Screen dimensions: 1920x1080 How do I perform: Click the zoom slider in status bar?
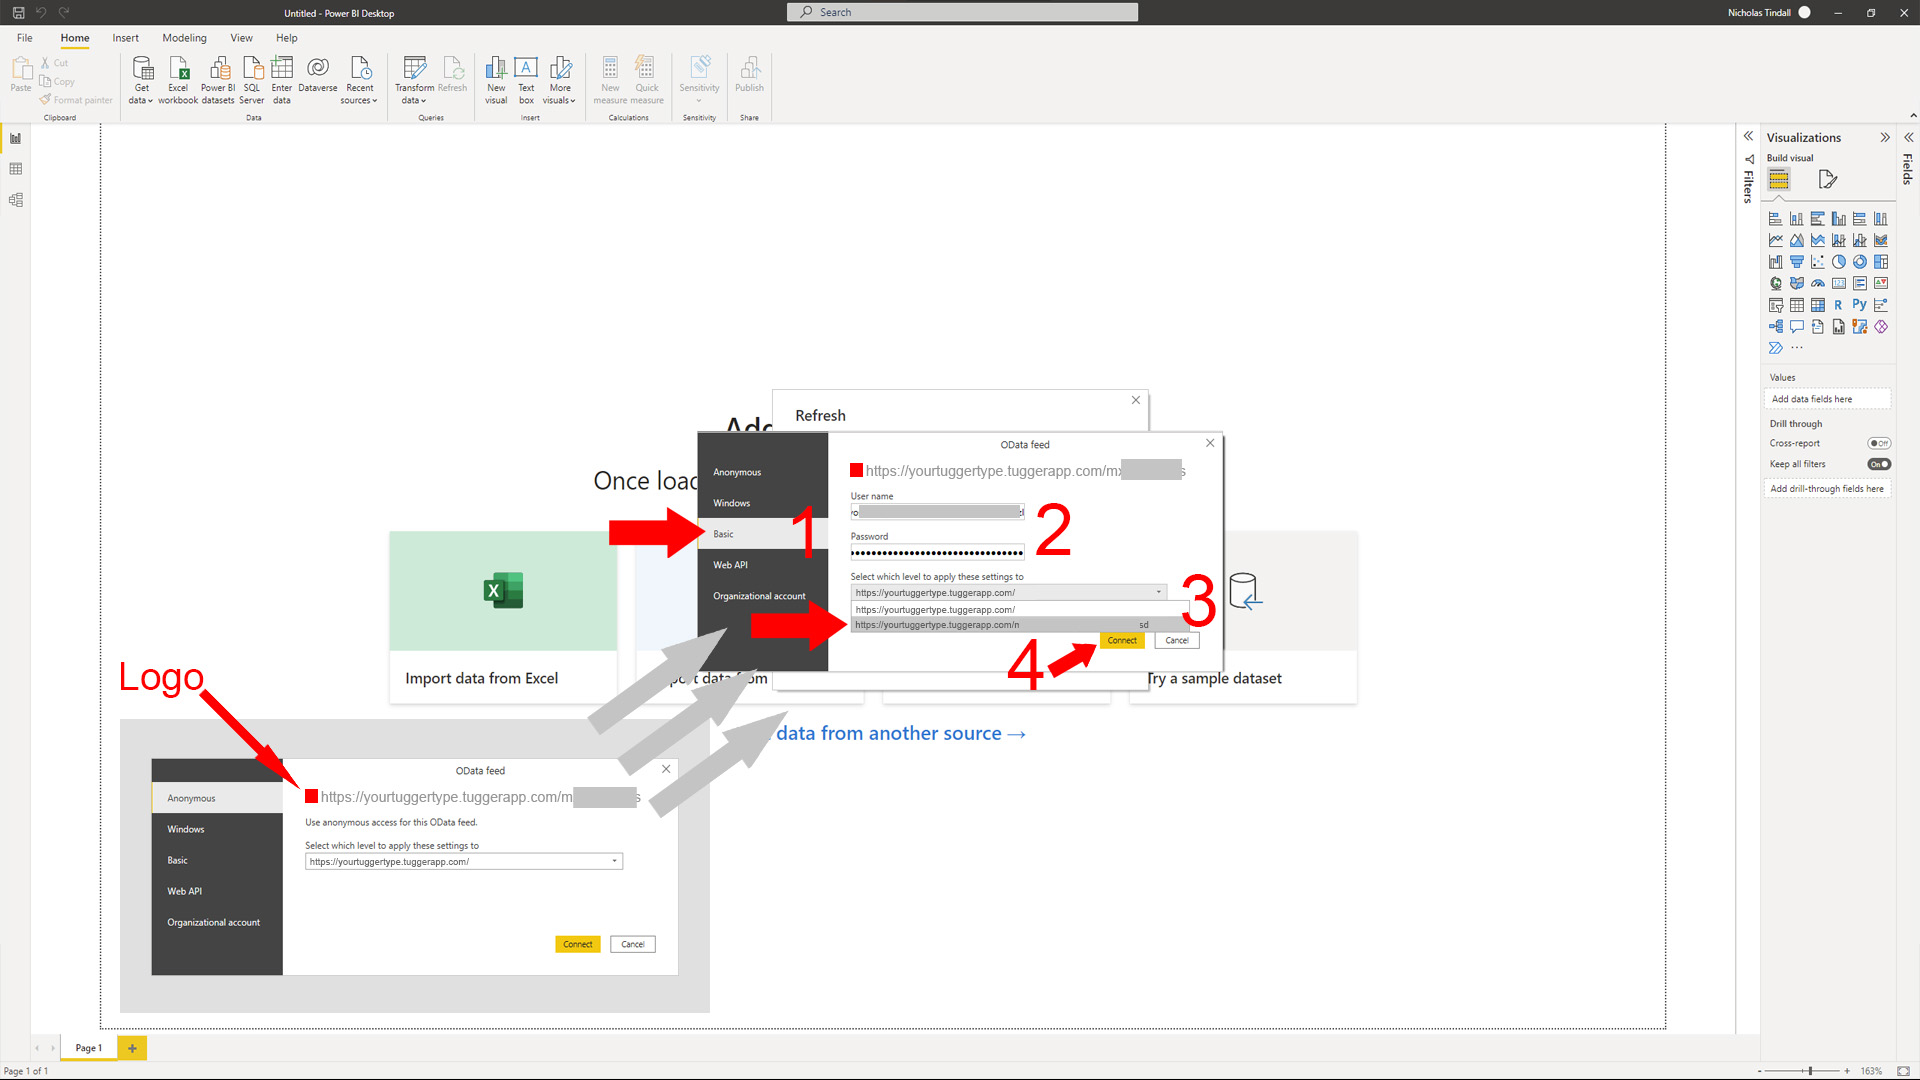coord(1810,1071)
